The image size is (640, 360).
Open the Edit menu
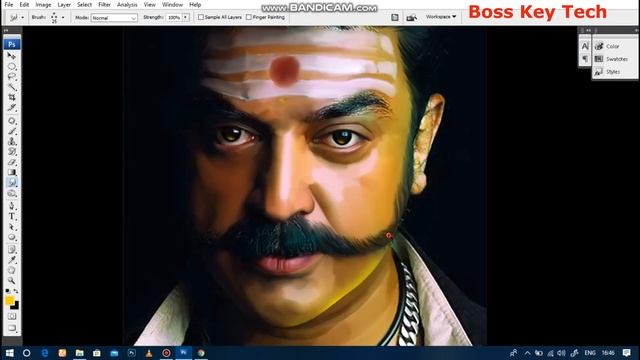pos(24,4)
